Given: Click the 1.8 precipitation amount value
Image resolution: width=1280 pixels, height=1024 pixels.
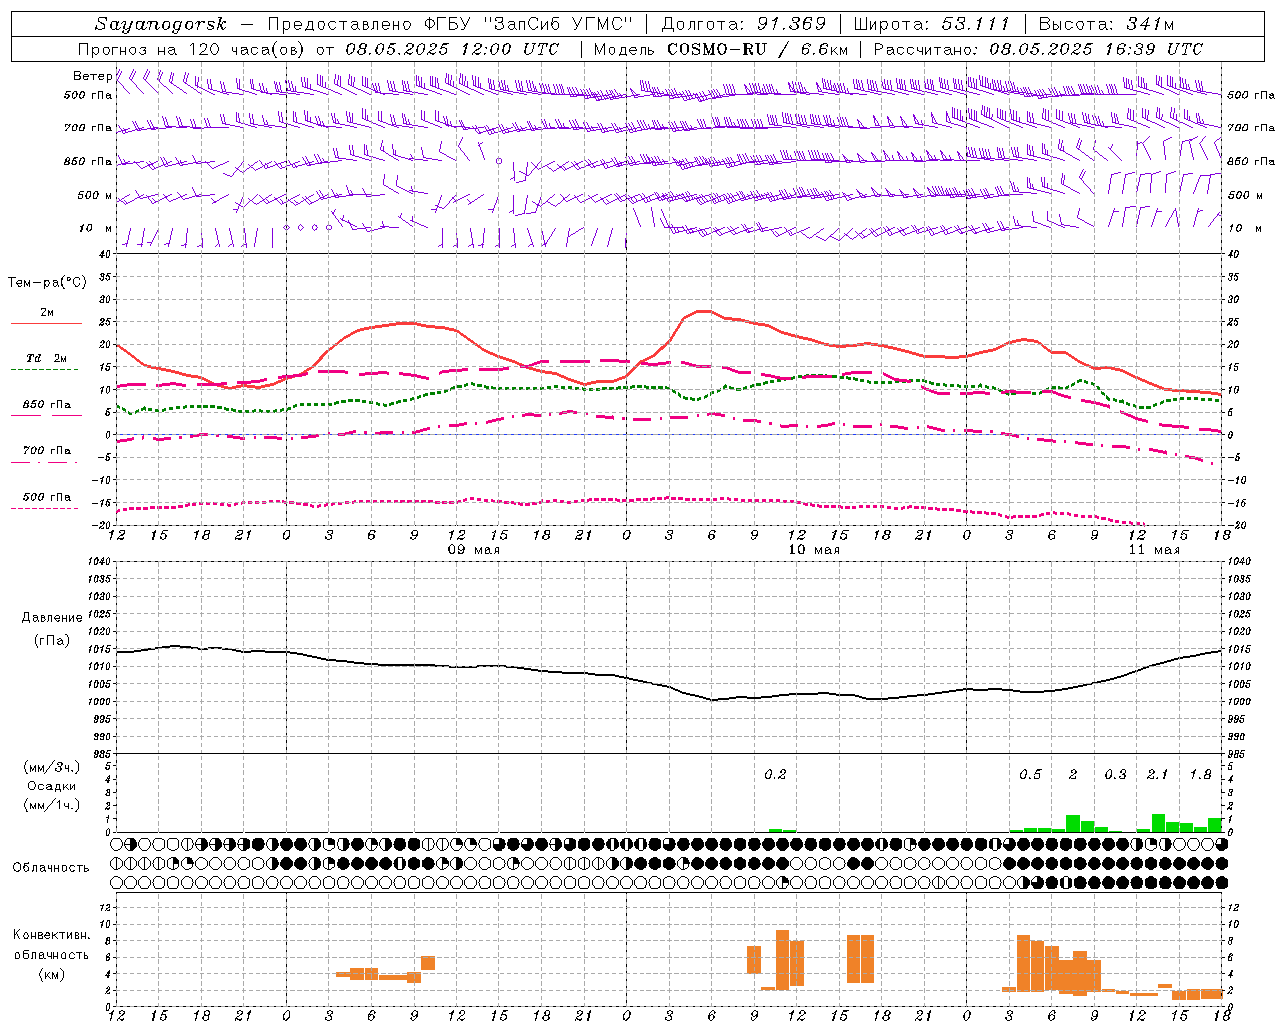Looking at the screenshot, I should pyautogui.click(x=1200, y=775).
